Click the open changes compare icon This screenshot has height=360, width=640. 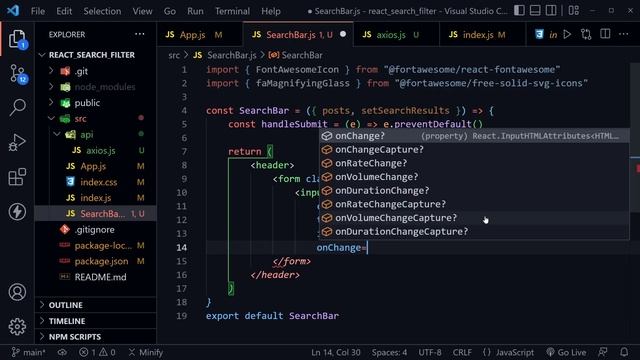[x=586, y=35]
